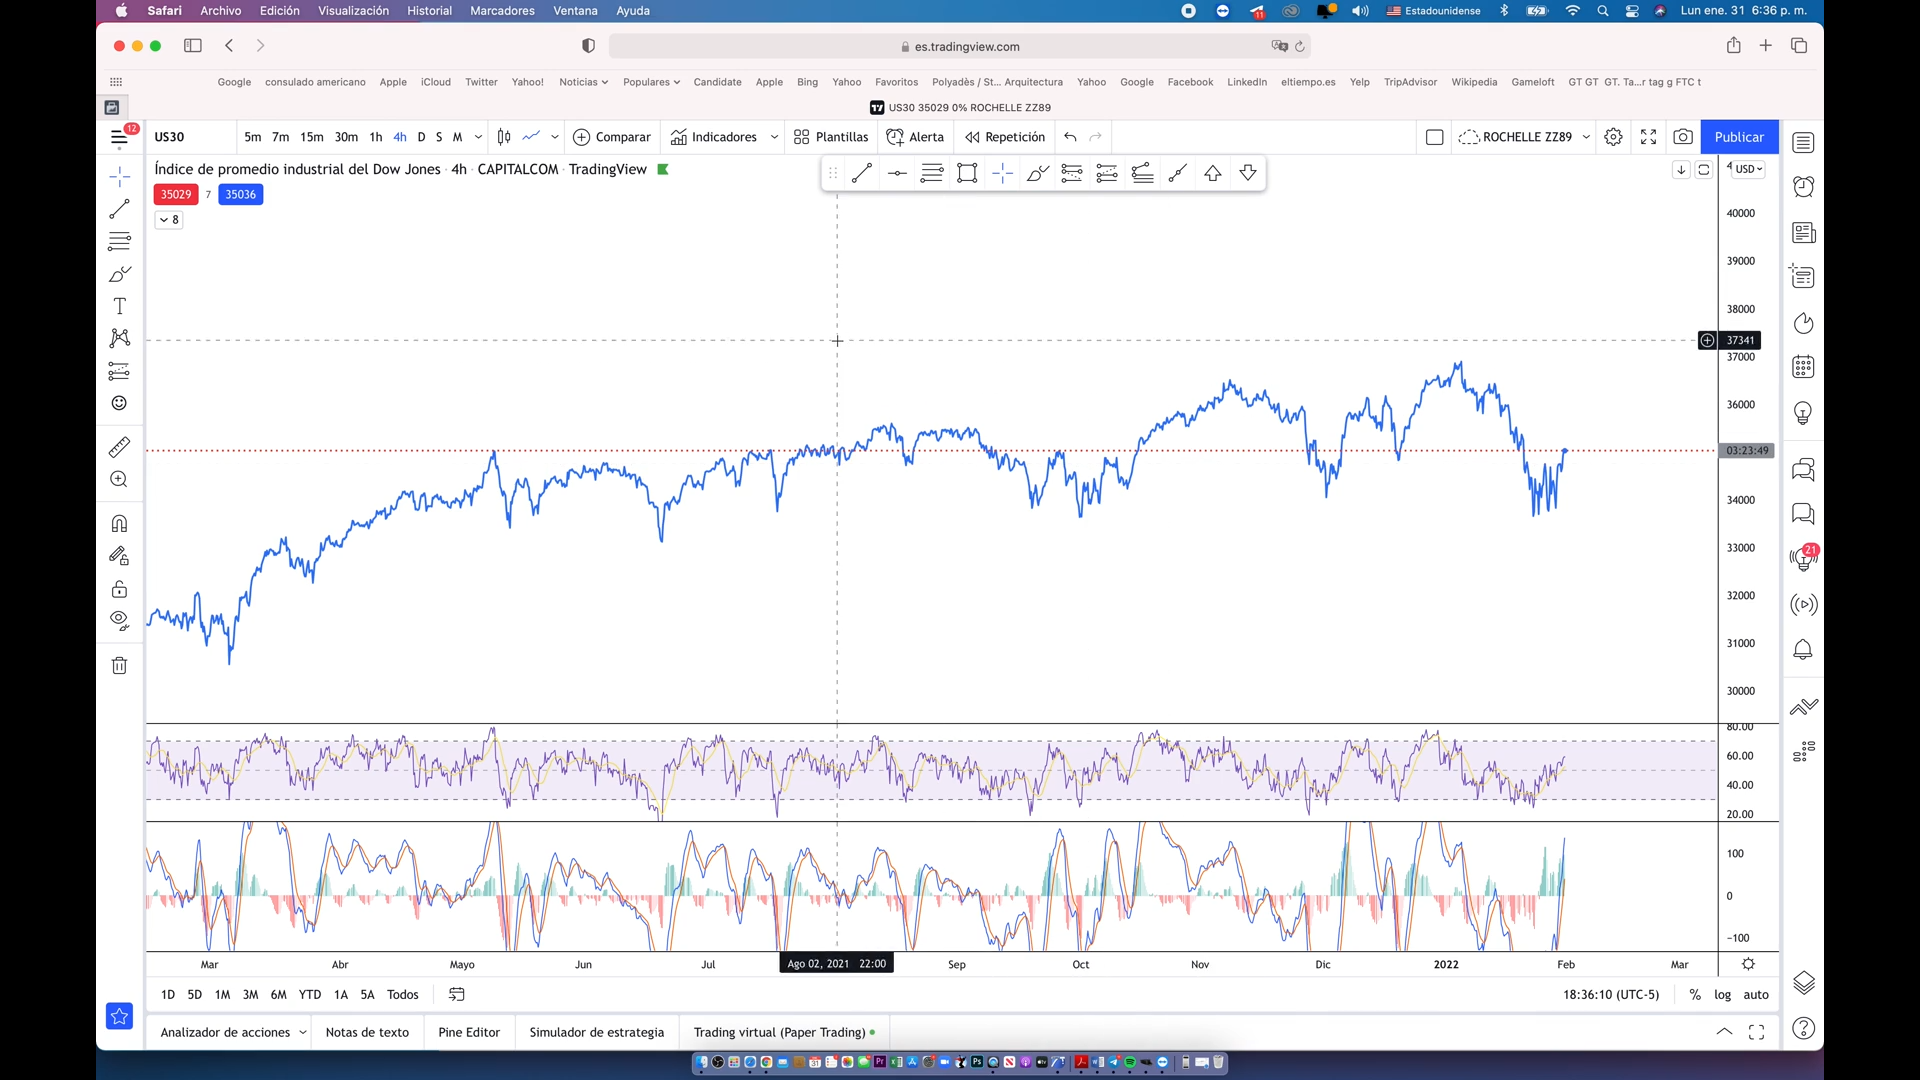Image resolution: width=1920 pixels, height=1080 pixels.
Task: Activate the zoom in tool
Action: (119, 479)
